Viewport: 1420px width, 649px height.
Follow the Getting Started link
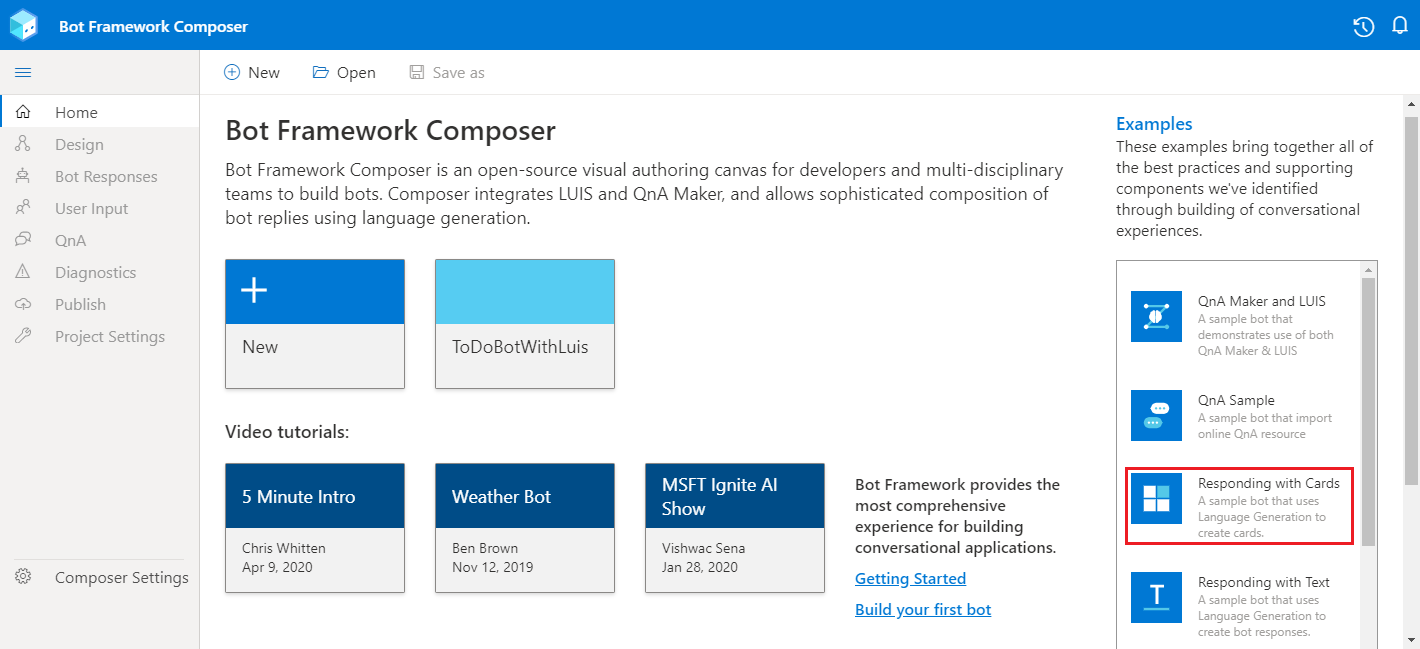click(x=910, y=578)
